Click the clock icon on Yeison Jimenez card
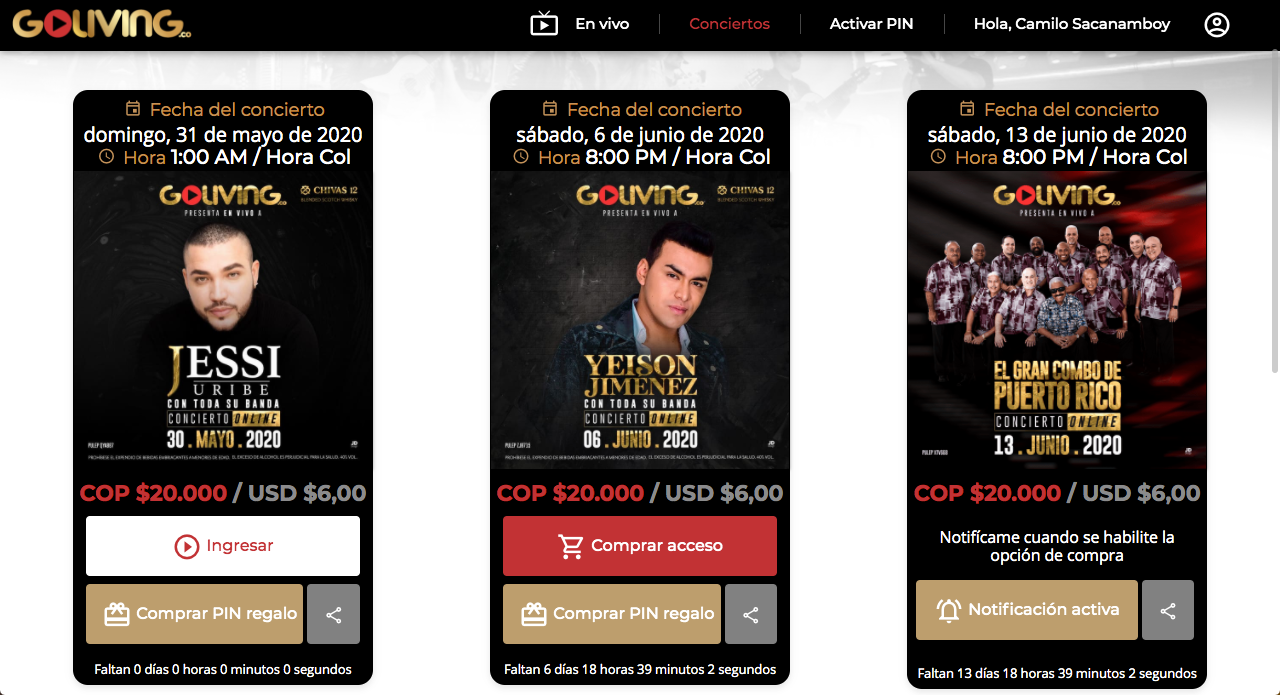The height and width of the screenshot is (695, 1280). (521, 157)
